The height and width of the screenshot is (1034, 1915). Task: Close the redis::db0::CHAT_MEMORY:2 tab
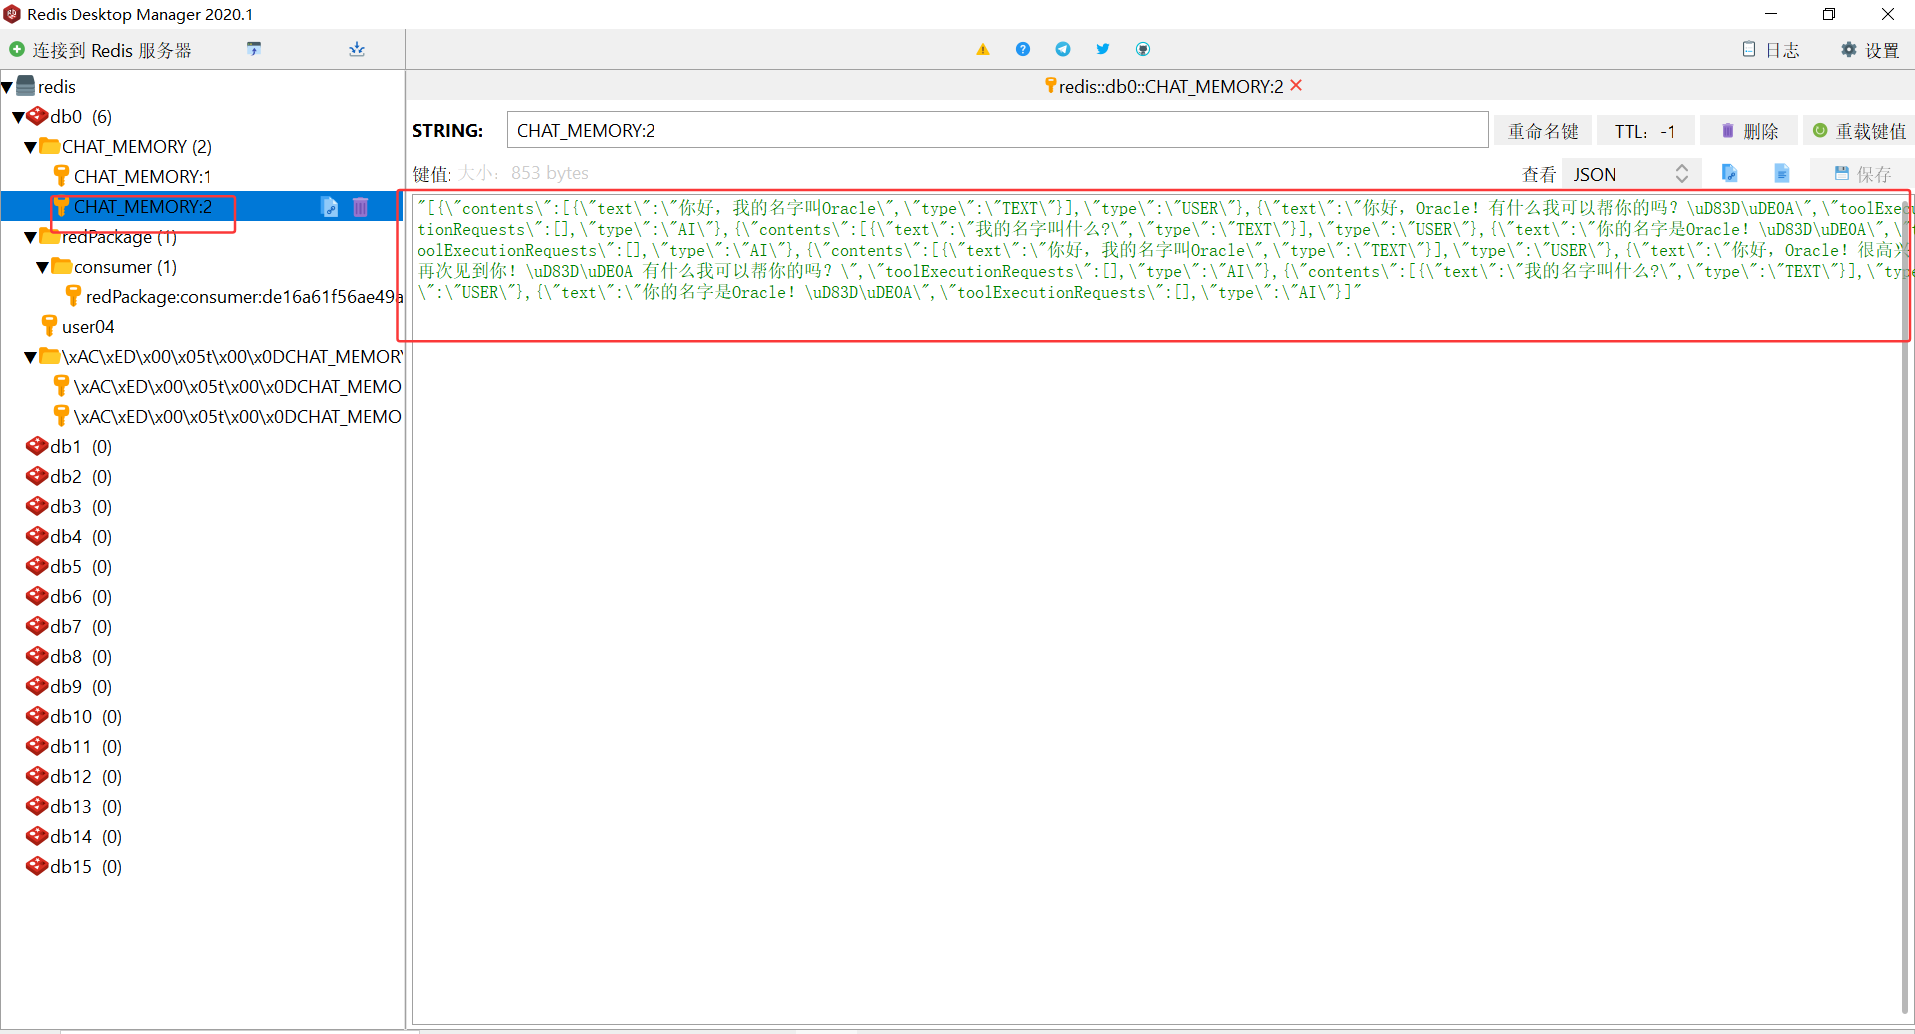(1296, 86)
